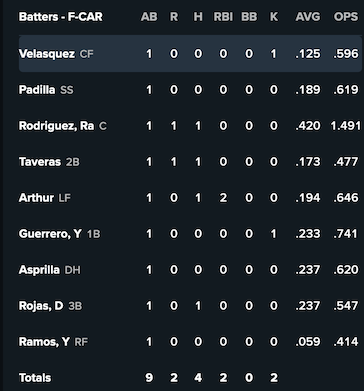Click the OPS column header
This screenshot has width=364, height=391.
346,17
